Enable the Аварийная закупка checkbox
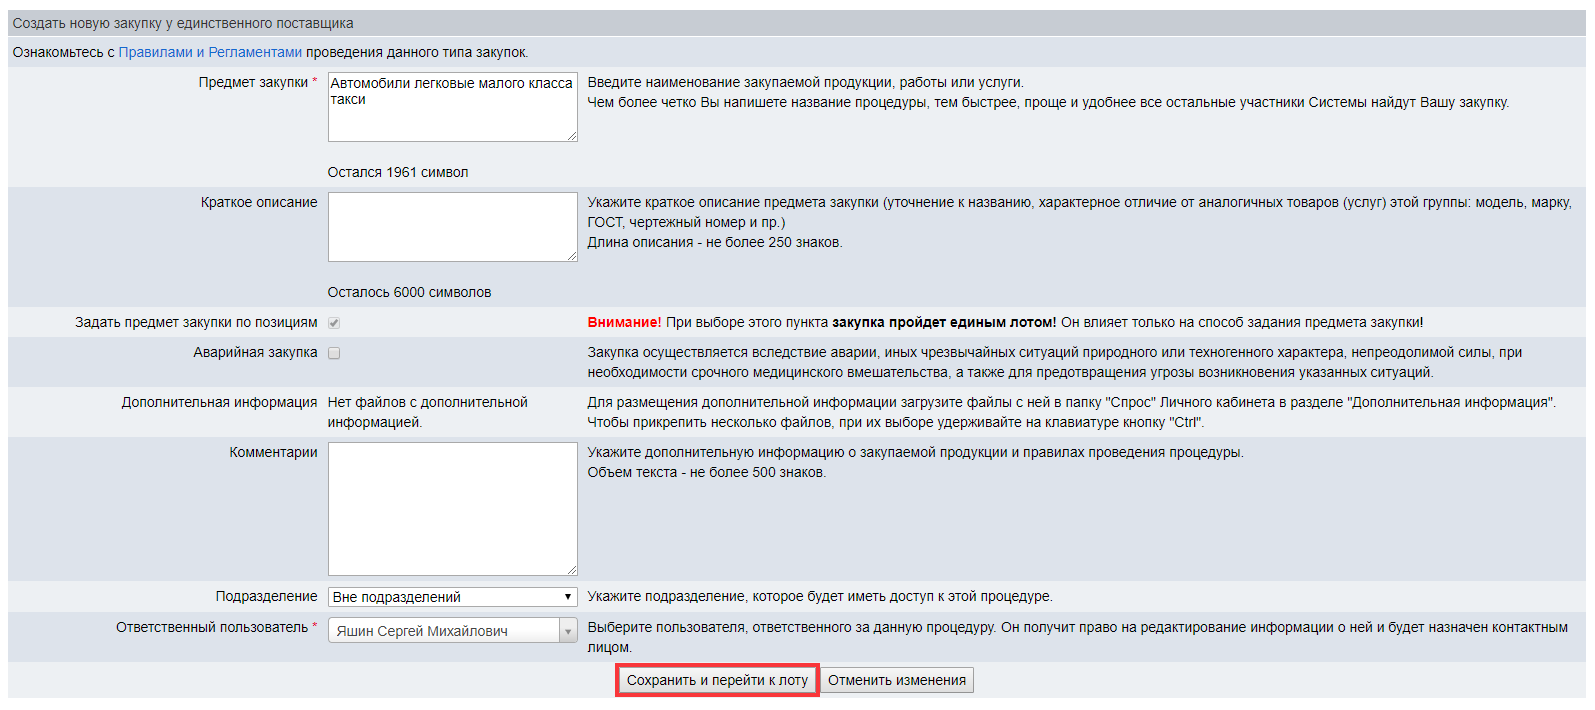 (334, 353)
